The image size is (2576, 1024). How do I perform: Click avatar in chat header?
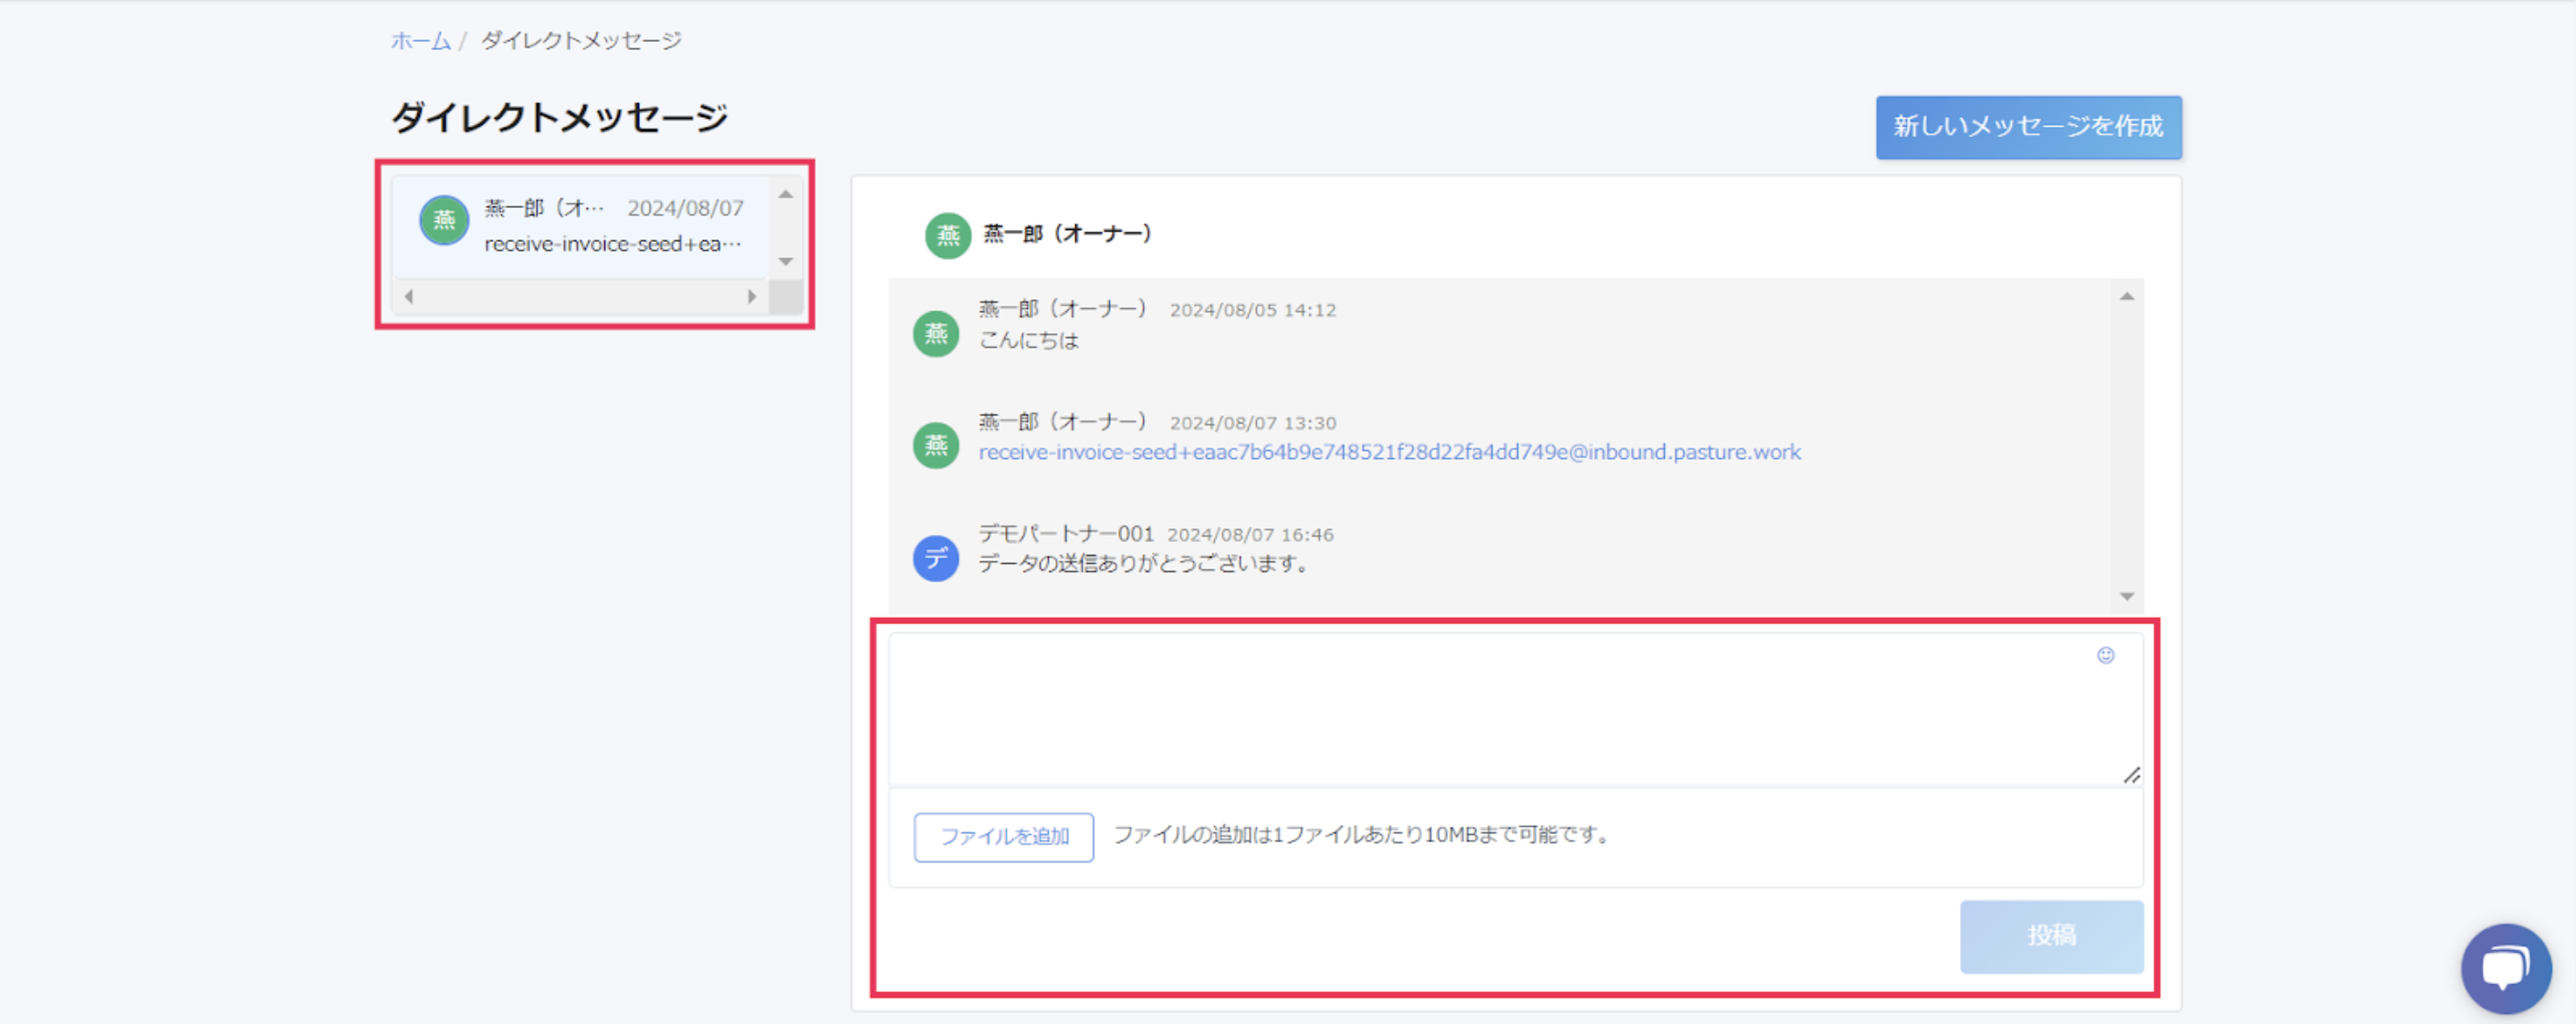[x=947, y=235]
